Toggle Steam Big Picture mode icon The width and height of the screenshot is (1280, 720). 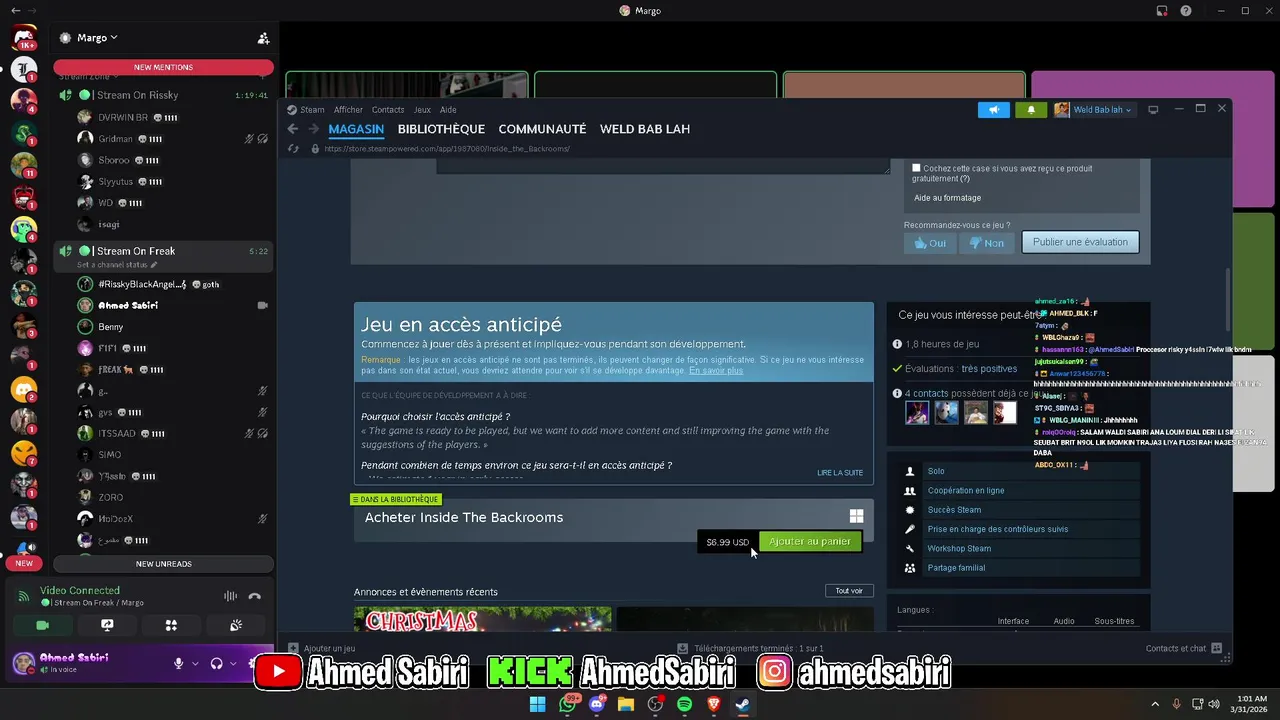click(1153, 110)
